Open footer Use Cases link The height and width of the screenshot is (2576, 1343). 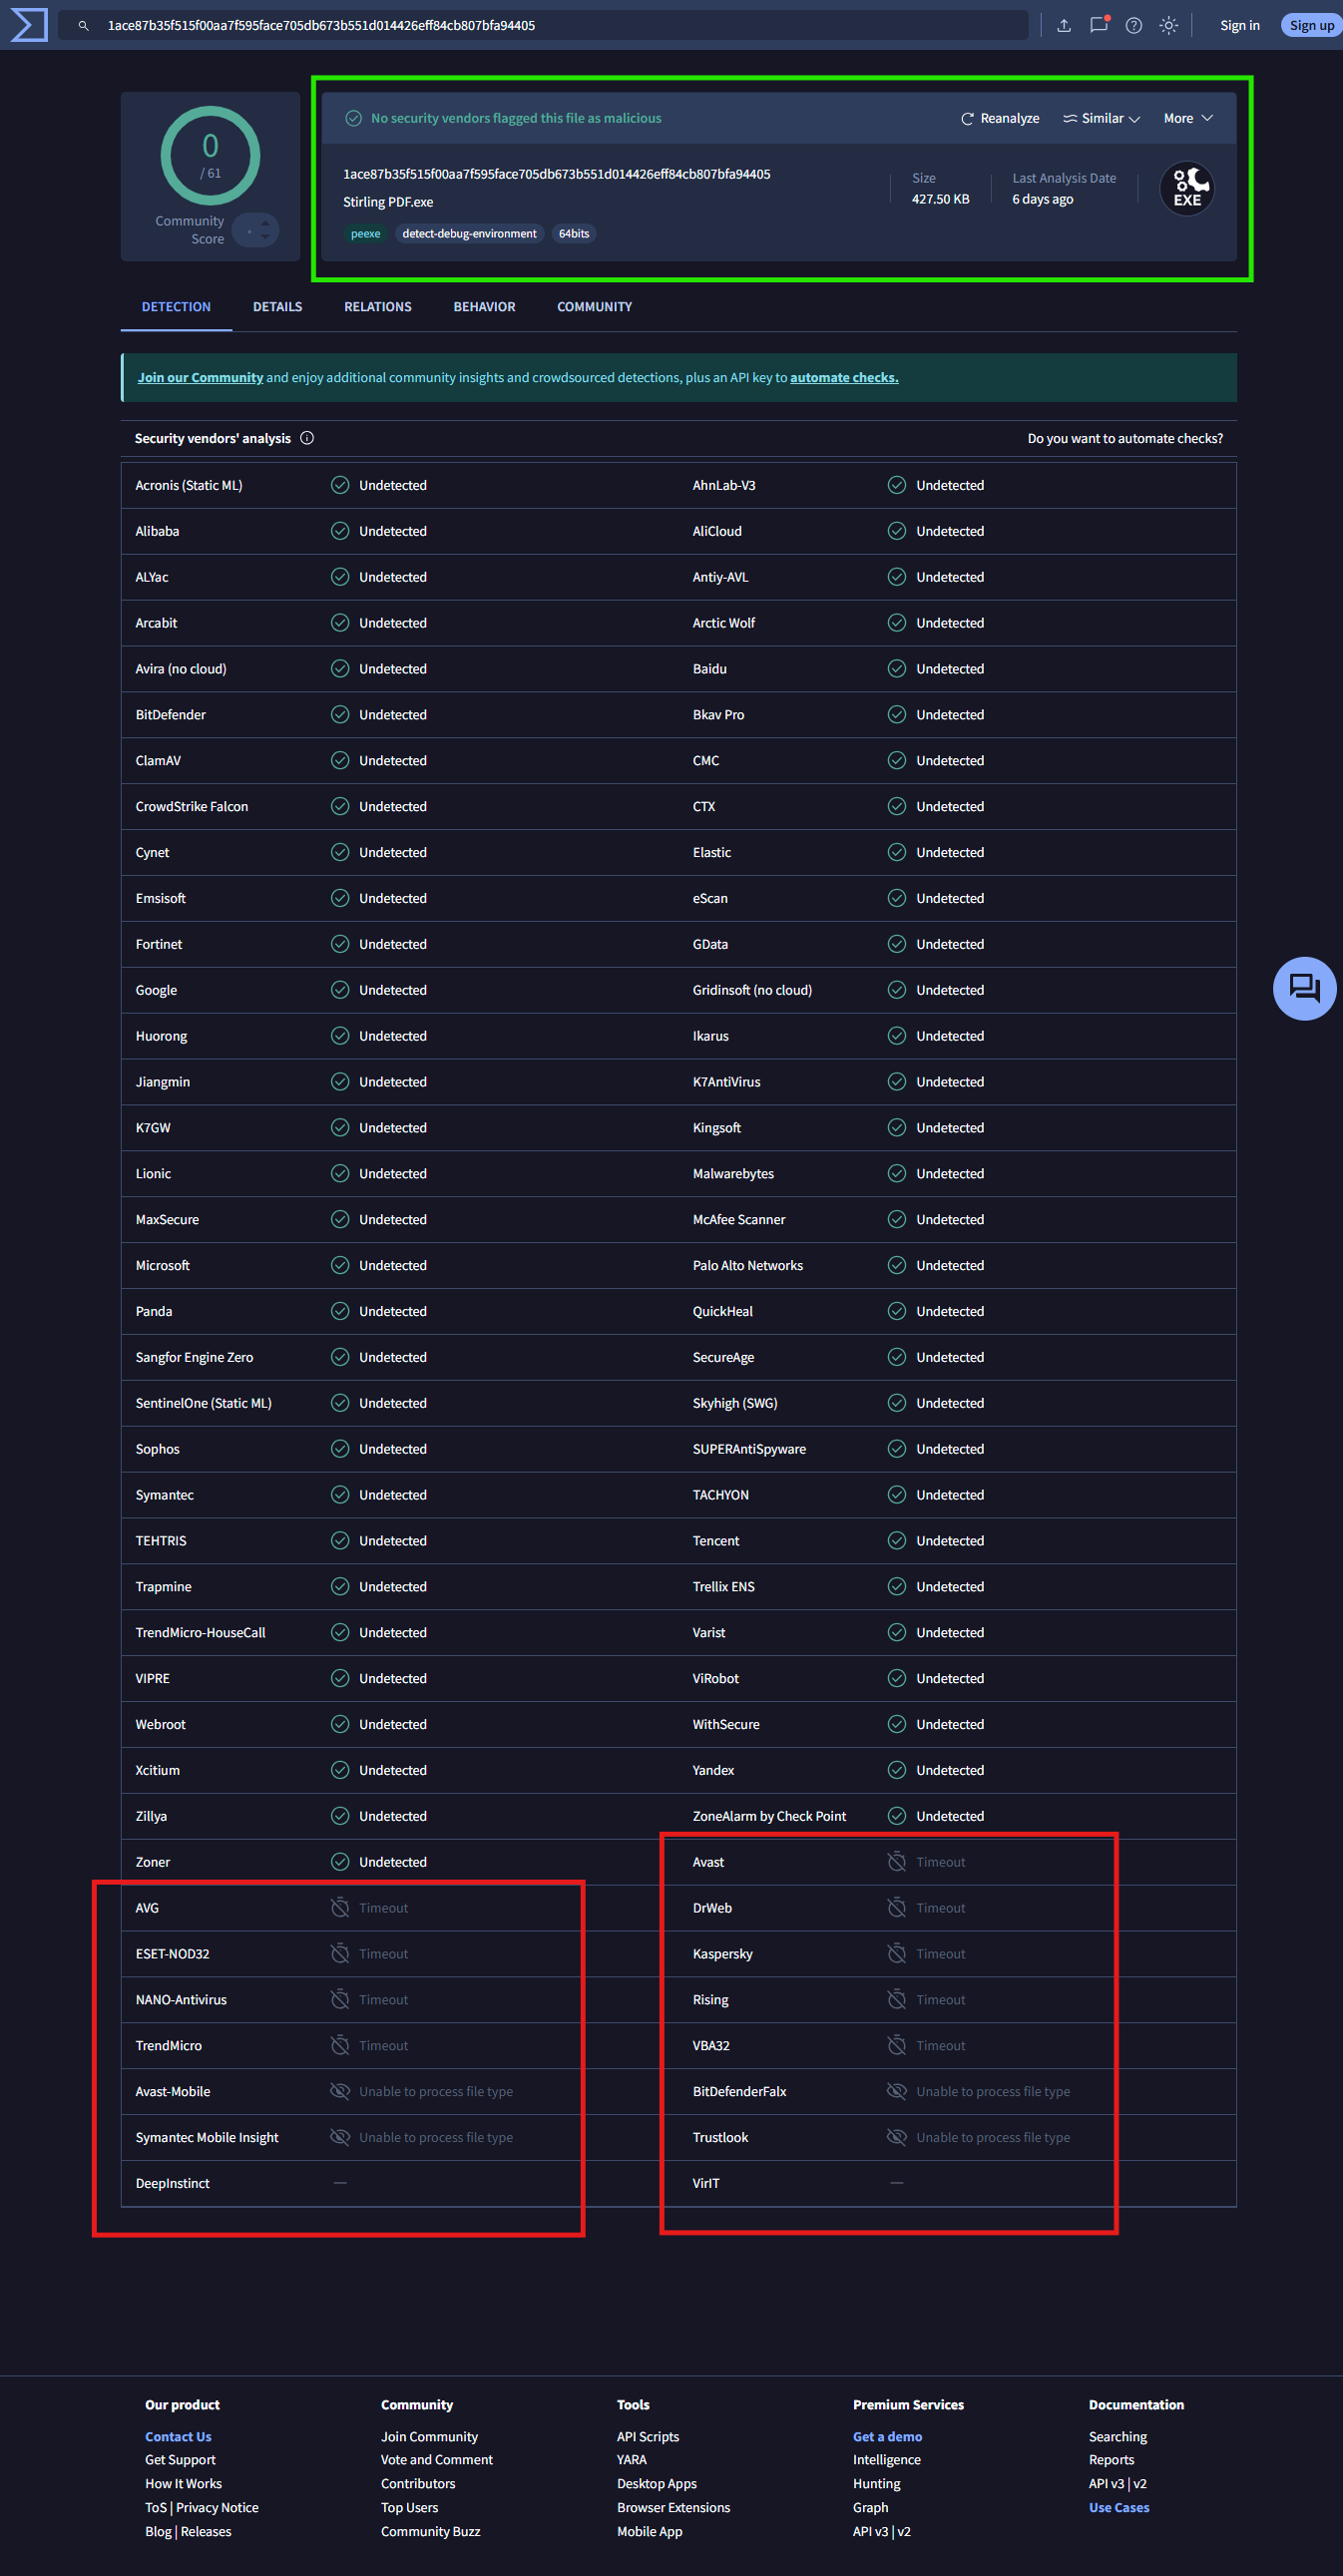[1119, 2508]
